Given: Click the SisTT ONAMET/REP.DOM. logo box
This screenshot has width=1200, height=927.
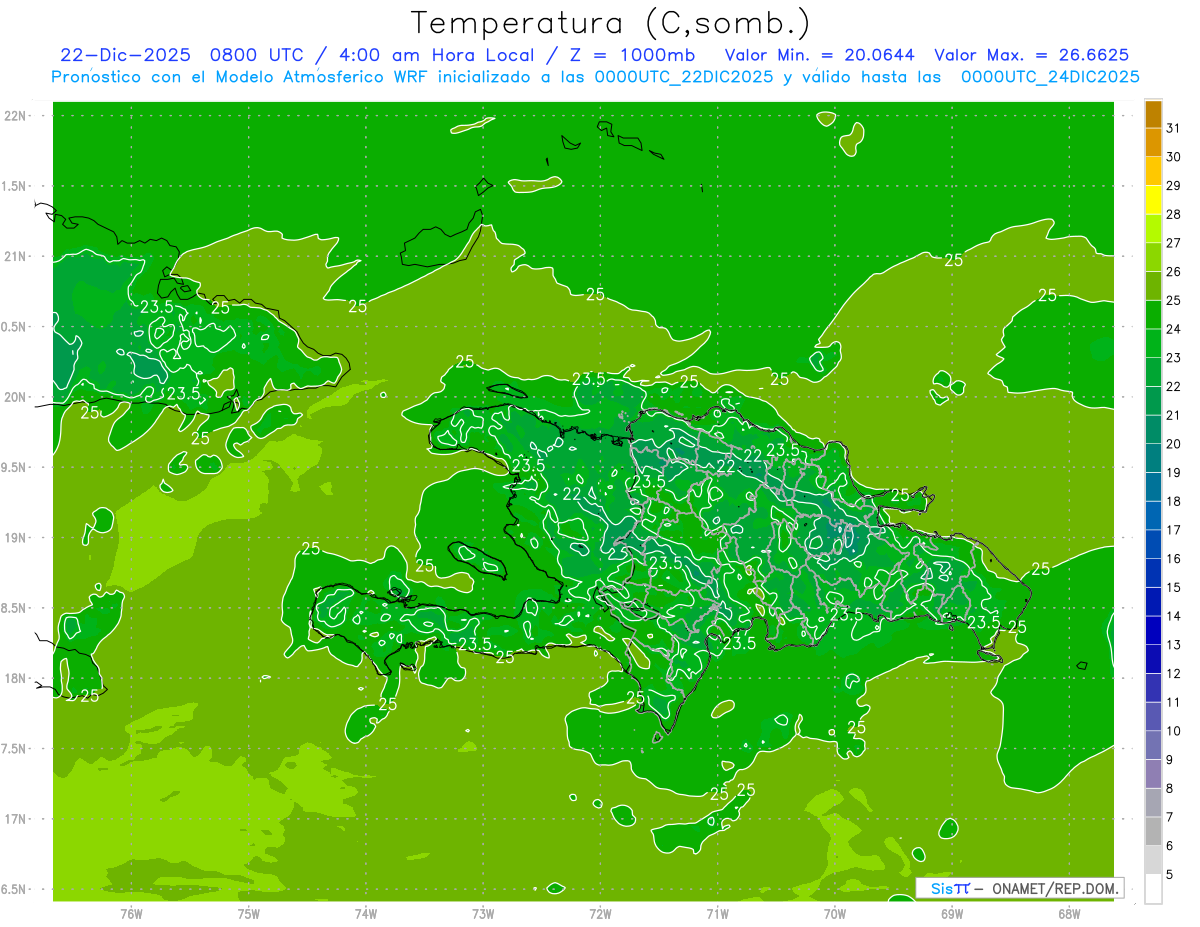Looking at the screenshot, I should click(1019, 888).
